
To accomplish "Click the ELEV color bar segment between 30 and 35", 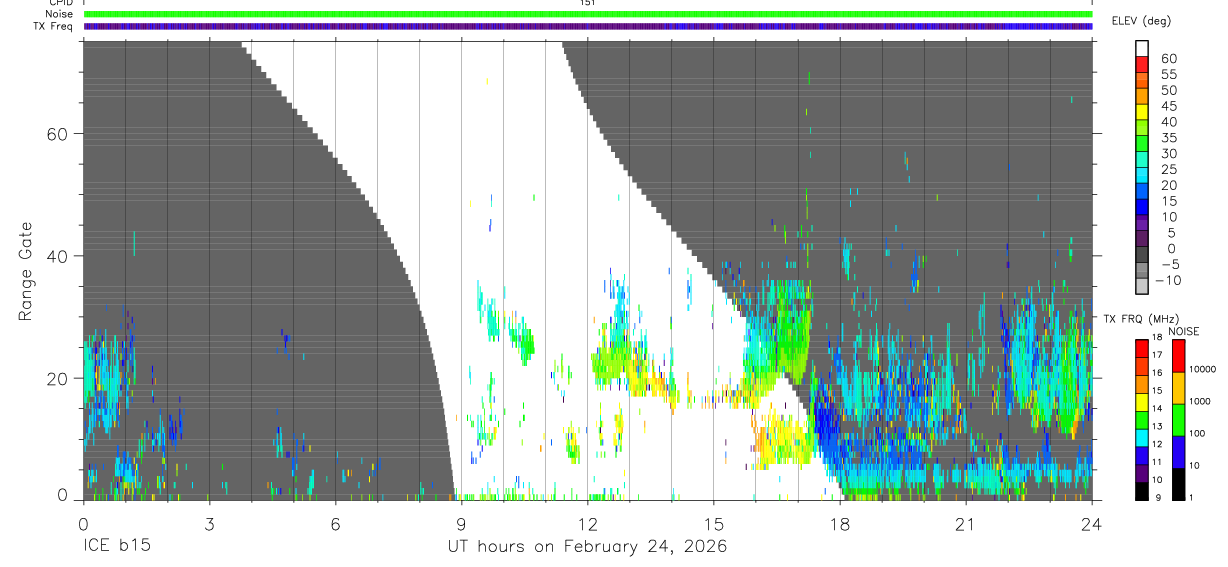I will click(1142, 145).
